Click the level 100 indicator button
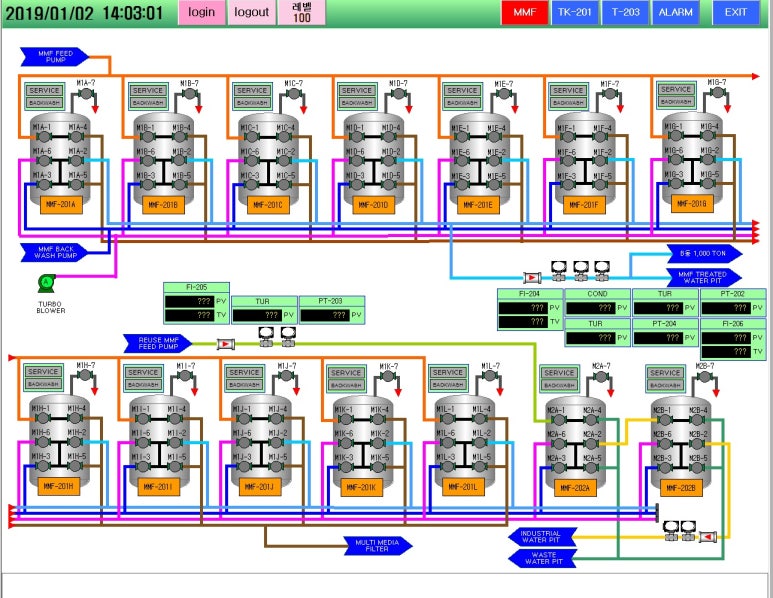This screenshot has height=598, width=773. [302, 12]
